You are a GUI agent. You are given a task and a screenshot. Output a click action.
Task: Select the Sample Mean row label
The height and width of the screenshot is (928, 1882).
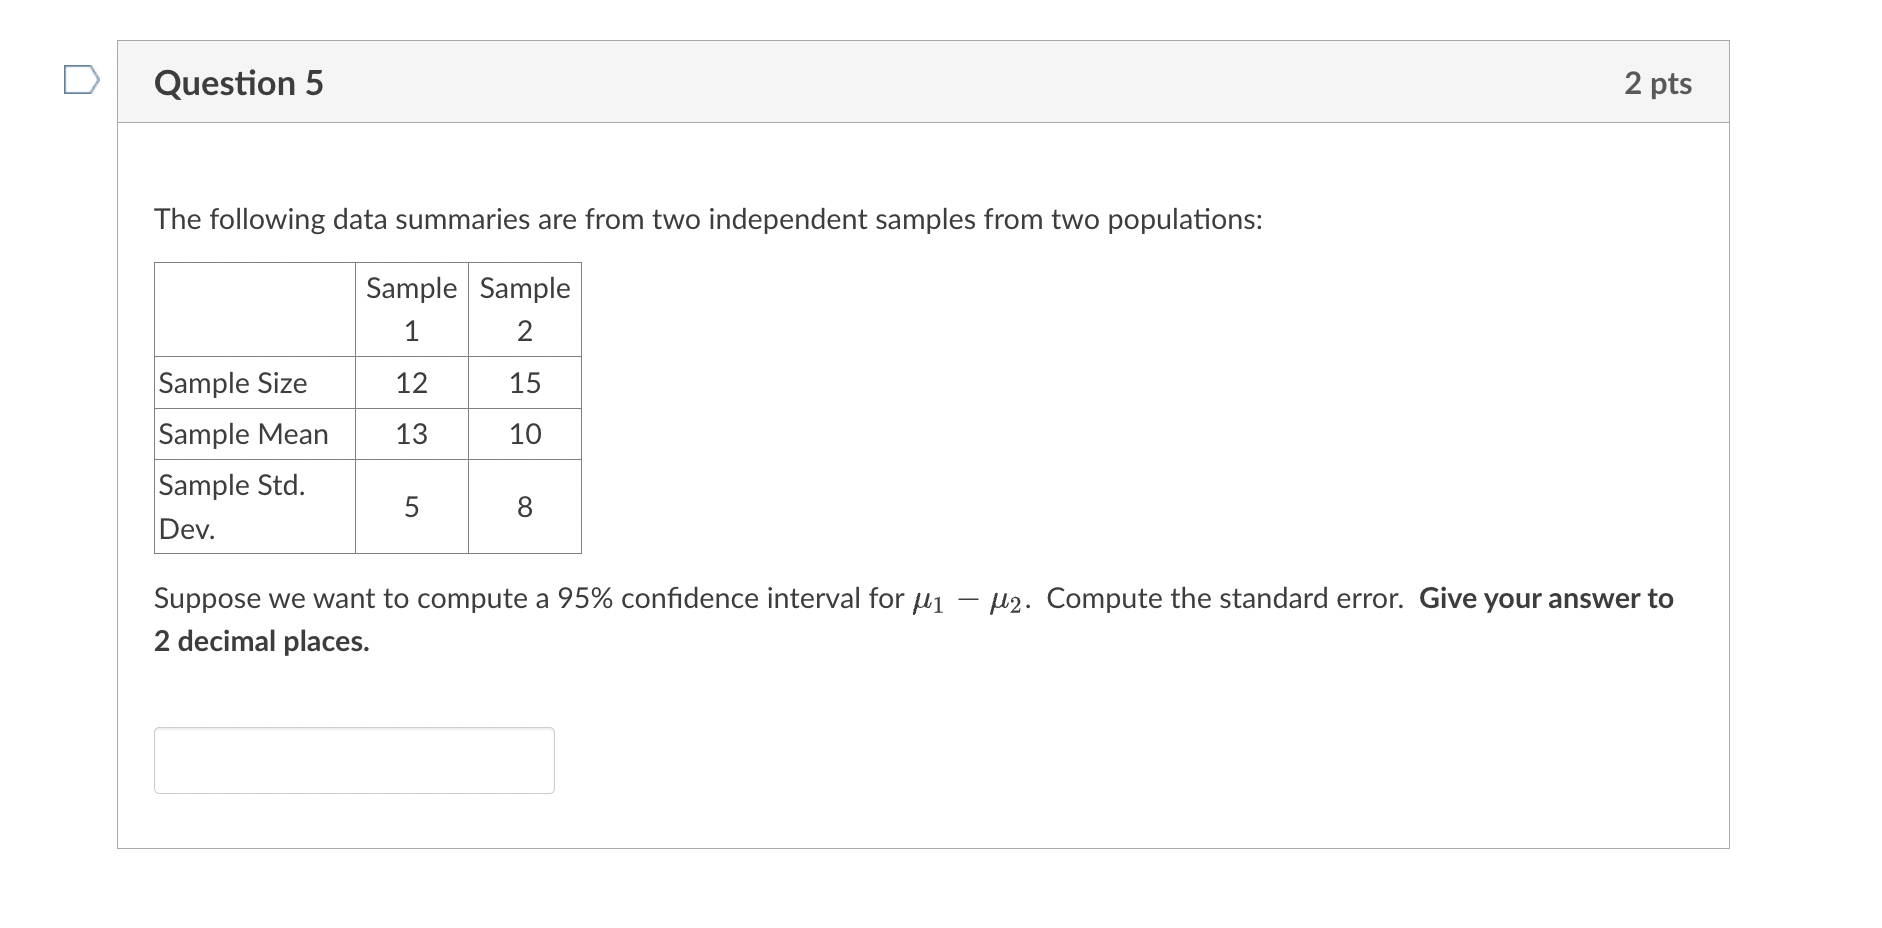[x=241, y=434]
